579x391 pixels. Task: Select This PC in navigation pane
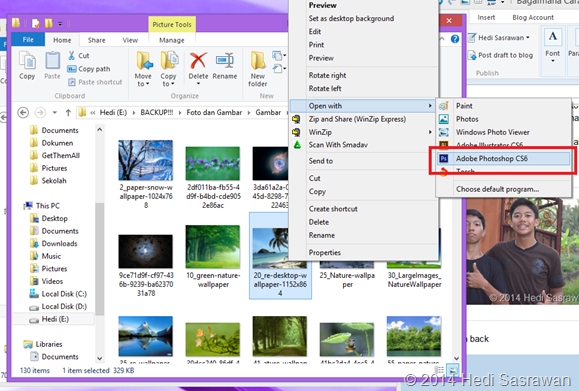pyautogui.click(x=48, y=206)
